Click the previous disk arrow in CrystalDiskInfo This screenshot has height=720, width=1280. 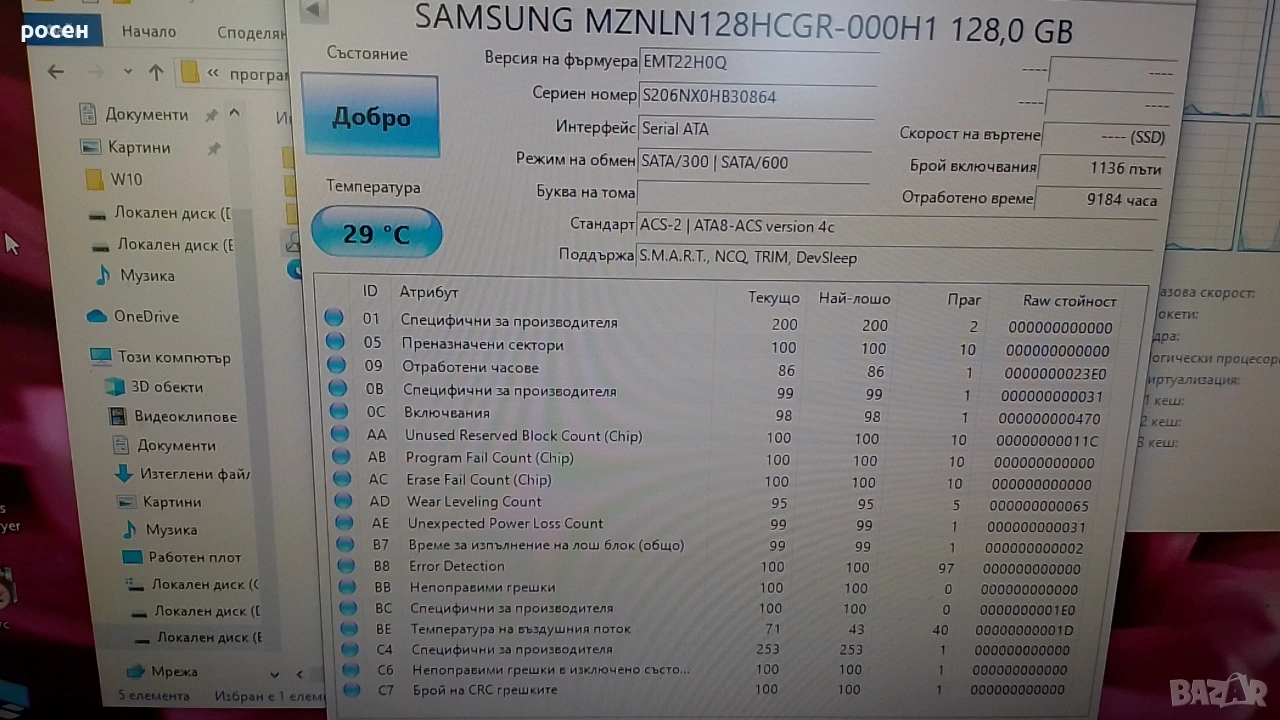click(313, 10)
